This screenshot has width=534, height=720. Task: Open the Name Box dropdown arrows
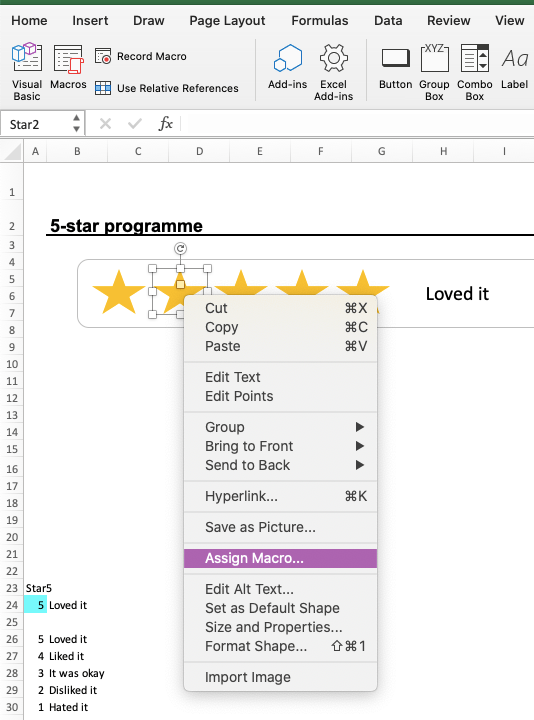tap(76, 124)
